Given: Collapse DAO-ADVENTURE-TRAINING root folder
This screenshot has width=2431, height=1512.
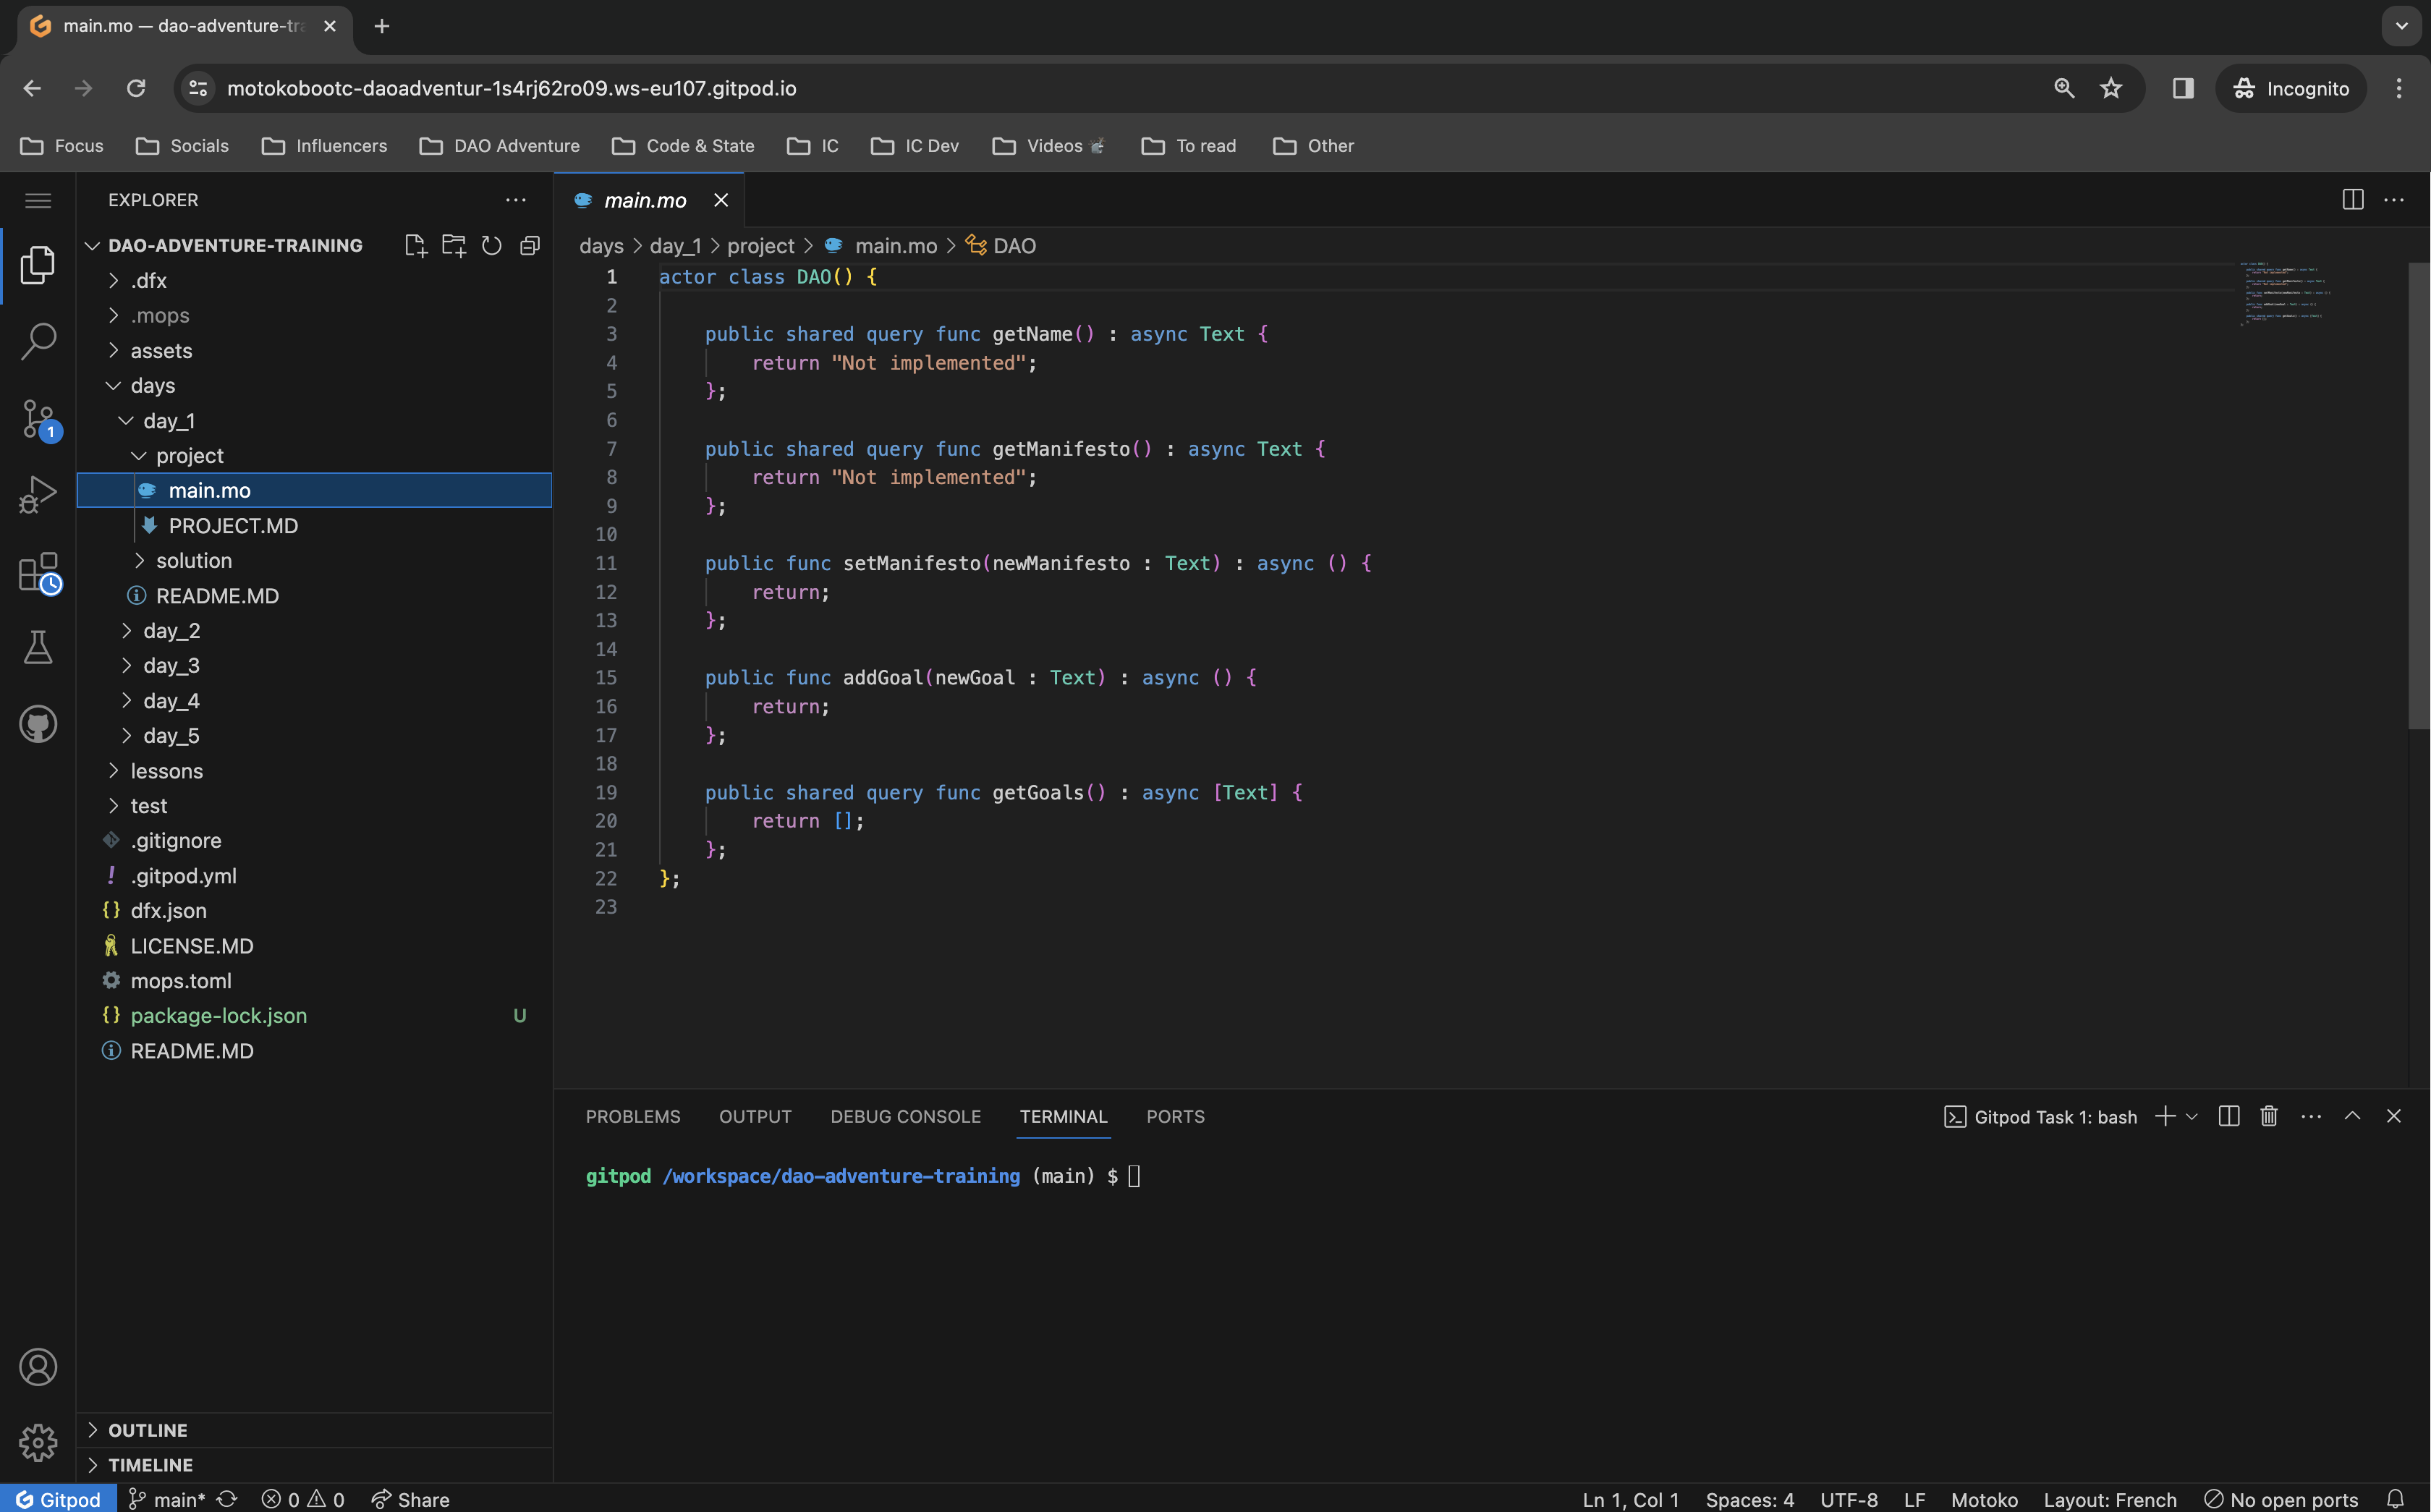Looking at the screenshot, I should point(235,245).
